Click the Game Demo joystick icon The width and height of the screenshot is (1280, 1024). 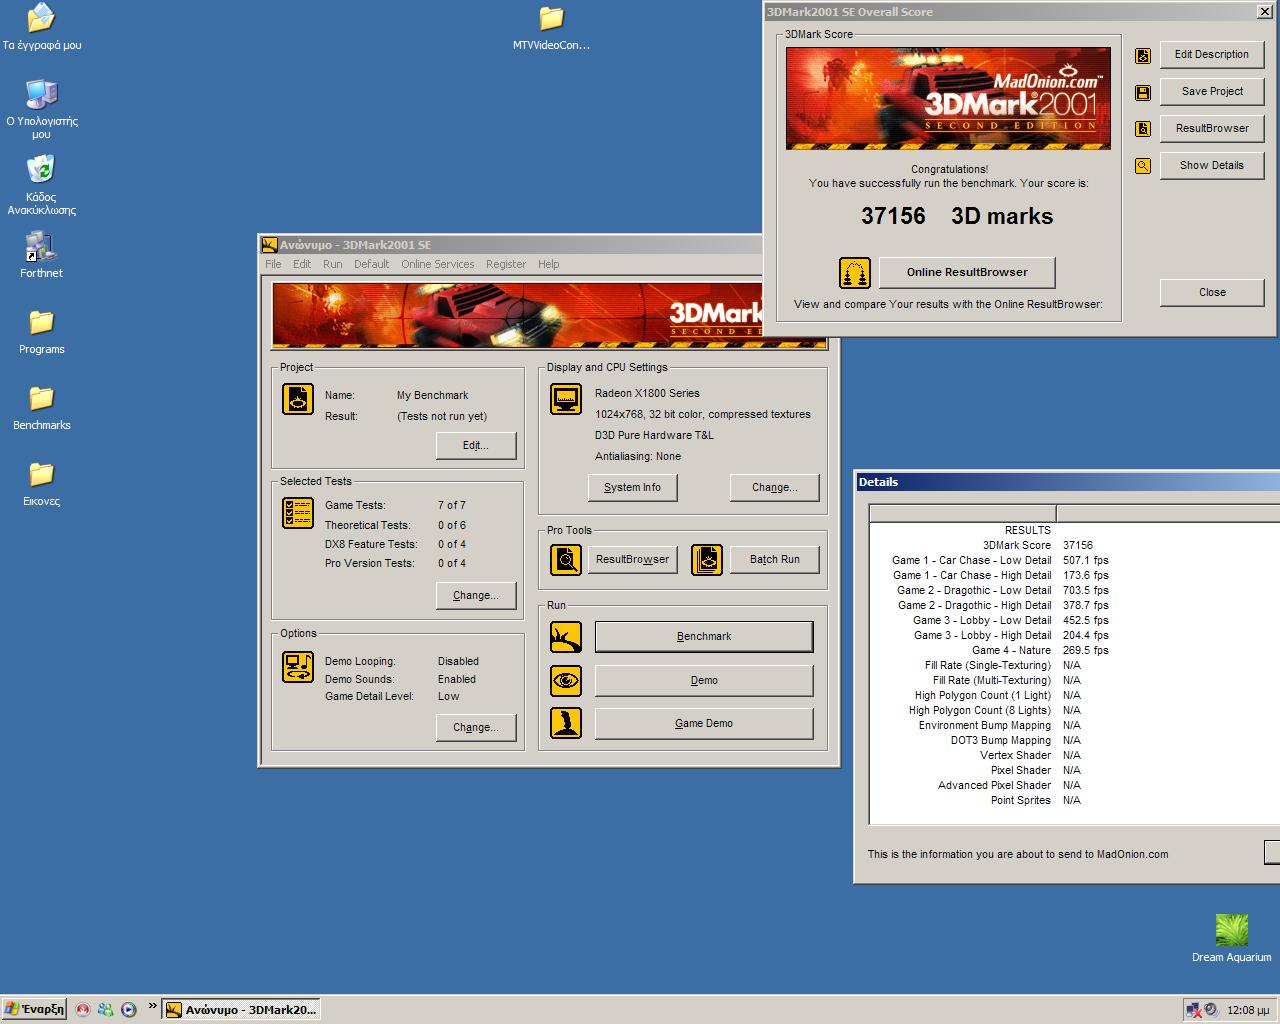pos(566,724)
